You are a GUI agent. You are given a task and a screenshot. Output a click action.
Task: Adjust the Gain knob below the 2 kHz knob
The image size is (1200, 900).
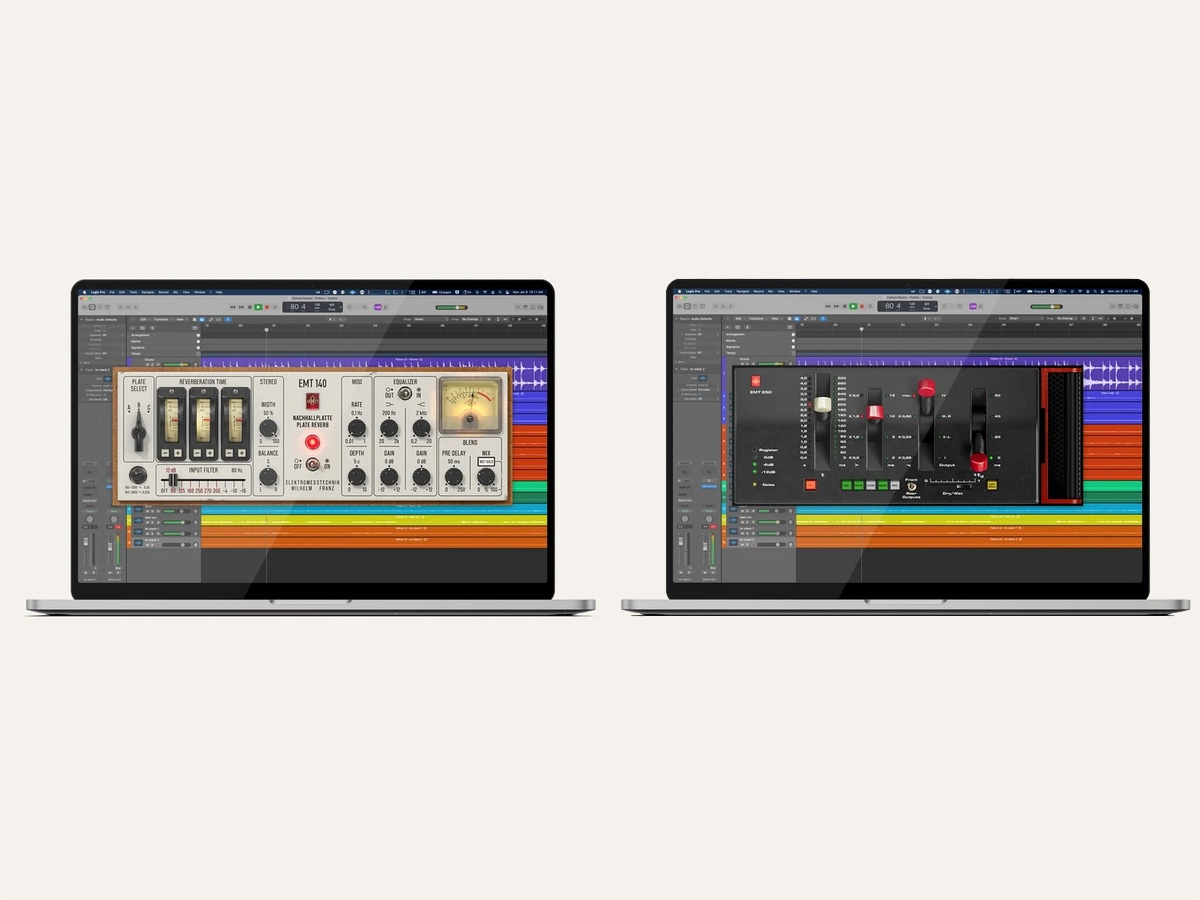[x=421, y=477]
